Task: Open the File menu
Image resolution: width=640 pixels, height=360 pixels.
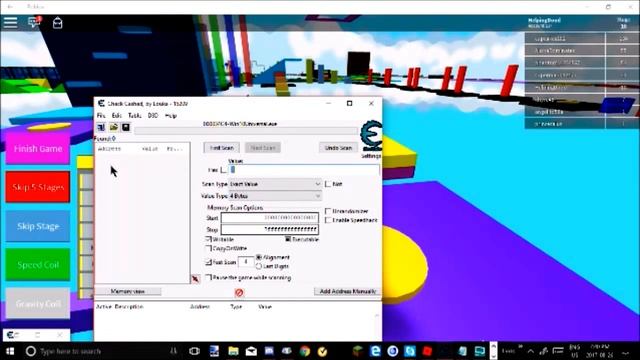Action: [101, 116]
